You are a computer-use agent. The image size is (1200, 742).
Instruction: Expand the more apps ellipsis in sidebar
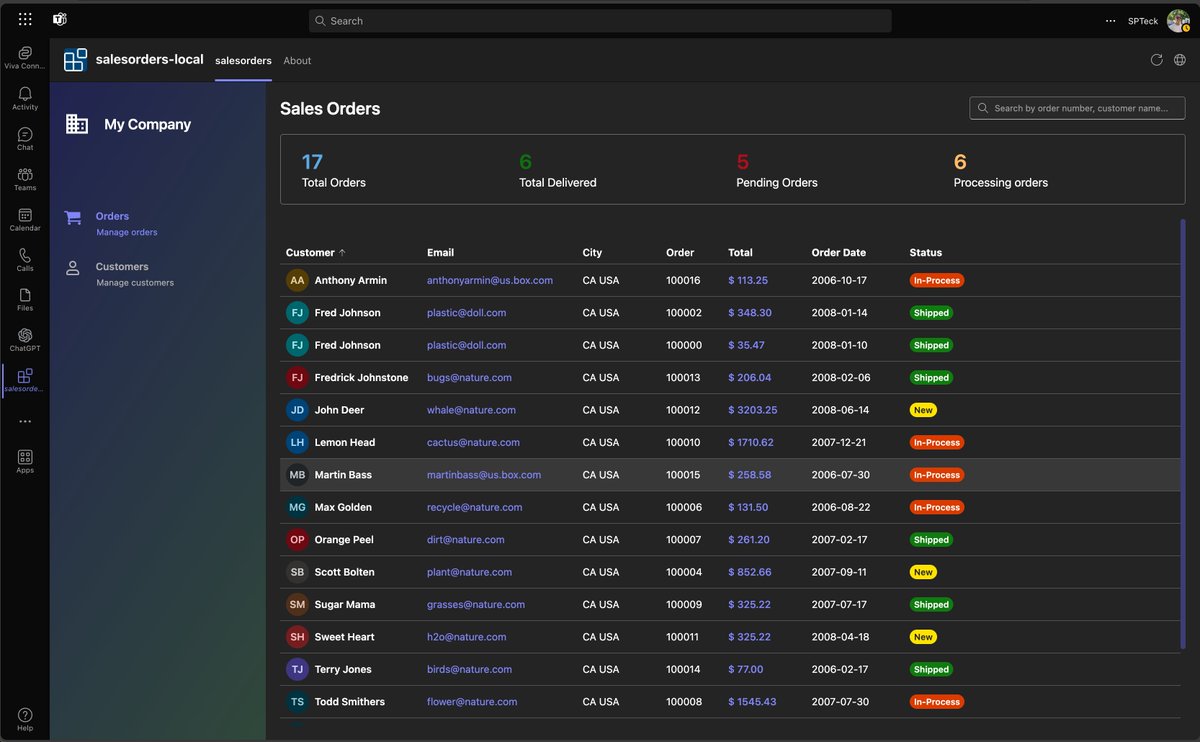tap(24, 420)
